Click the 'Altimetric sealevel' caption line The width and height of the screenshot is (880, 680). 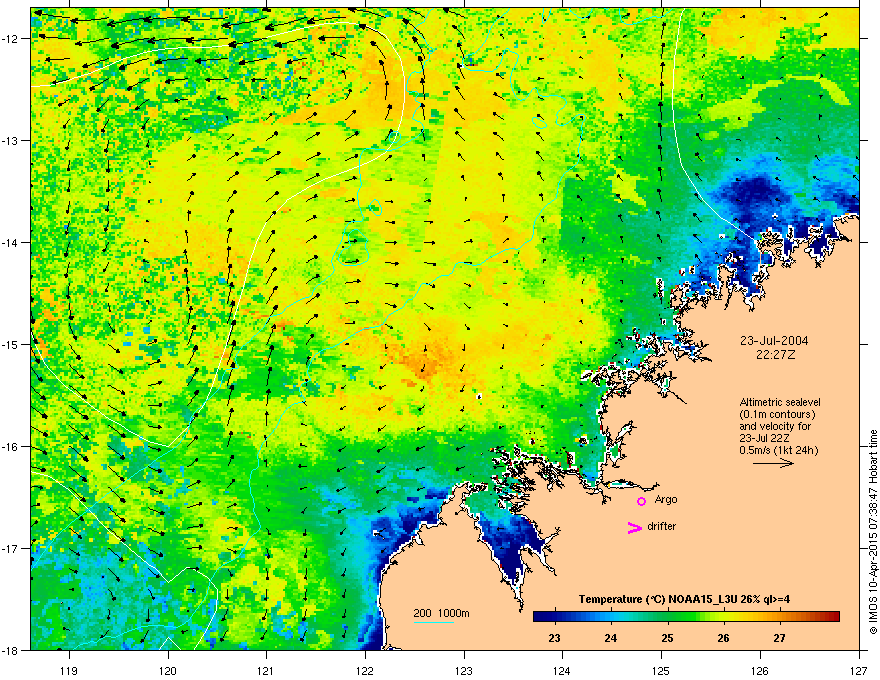(780, 402)
